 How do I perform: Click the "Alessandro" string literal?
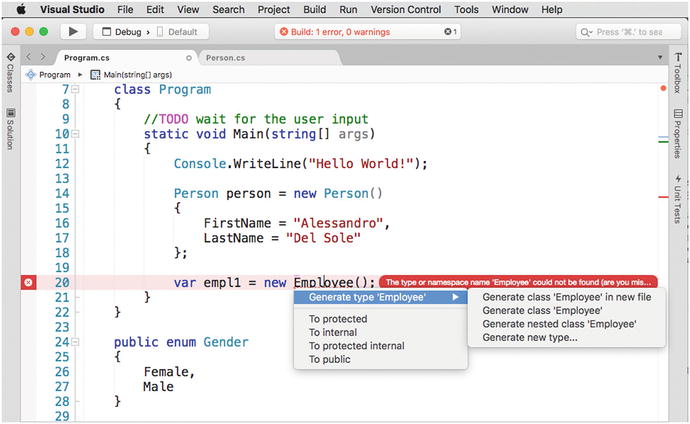coord(338,223)
